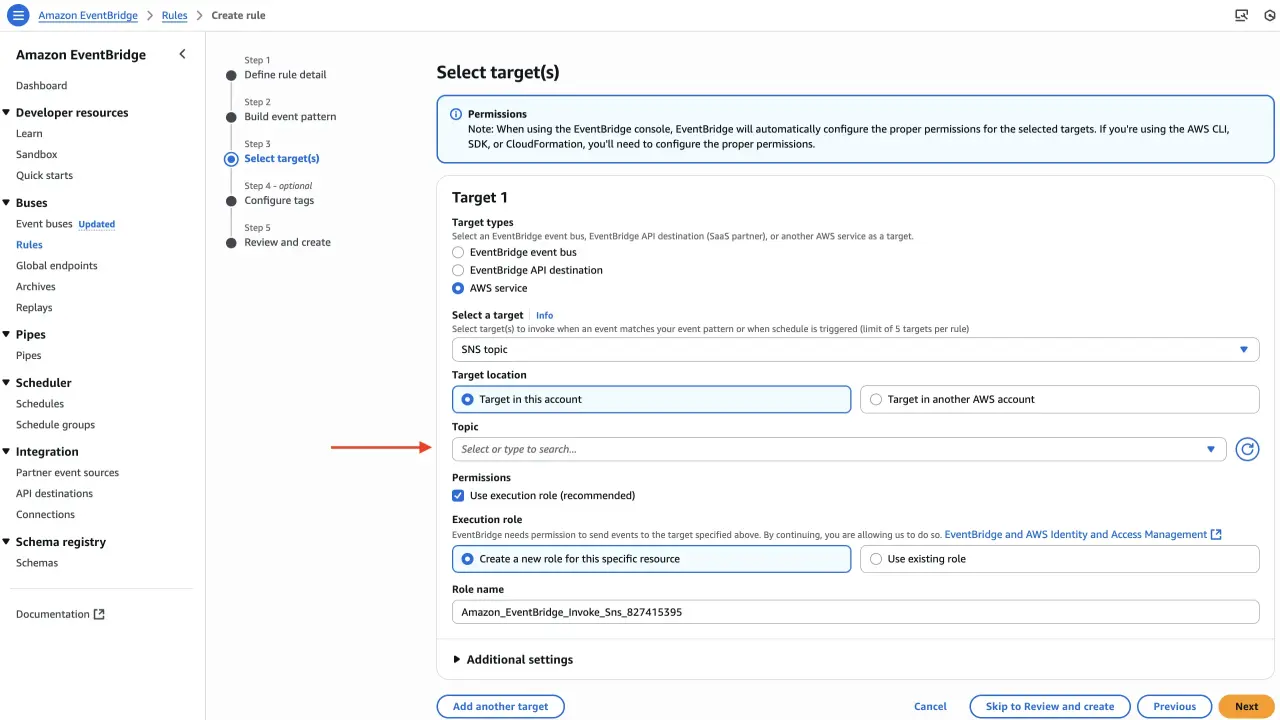Collapse Developer resources section
The image size is (1280, 720).
pyautogui.click(x=7, y=113)
